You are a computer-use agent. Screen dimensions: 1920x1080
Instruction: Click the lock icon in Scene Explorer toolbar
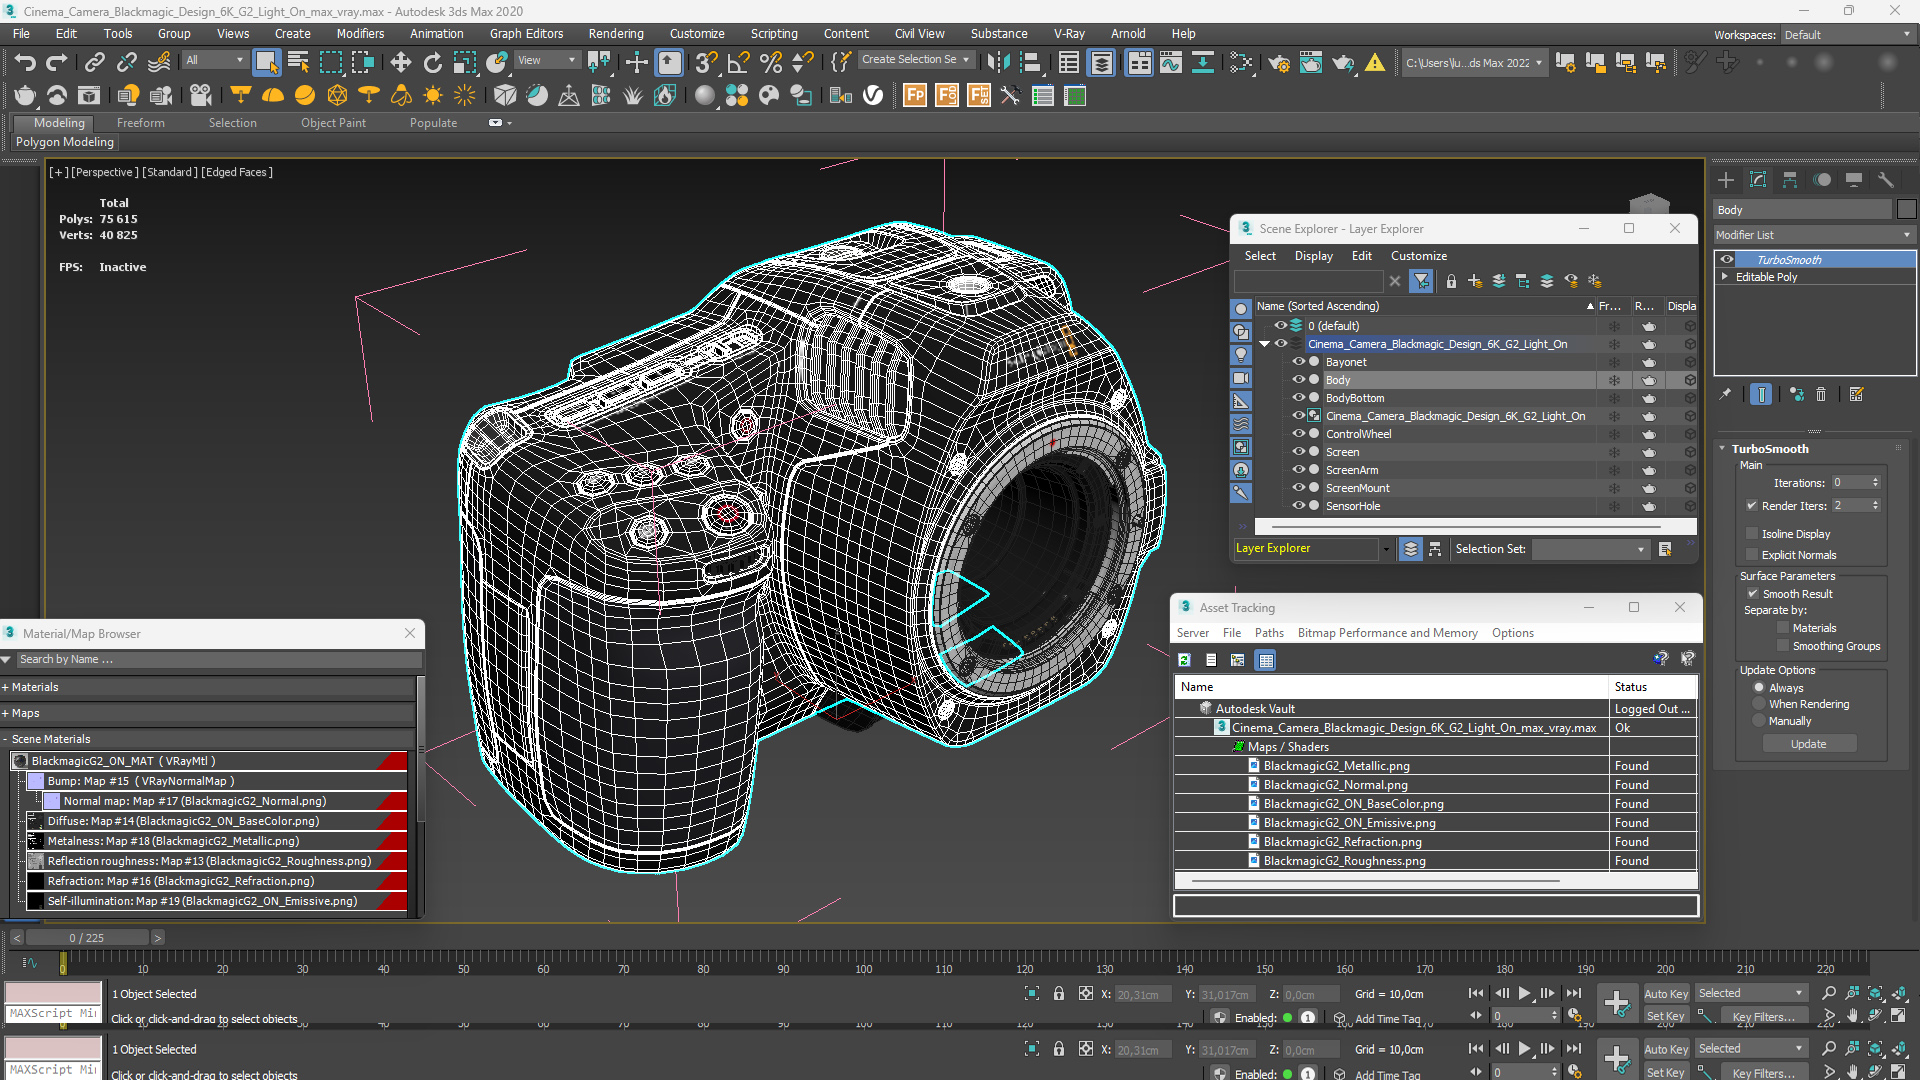[1451, 282]
